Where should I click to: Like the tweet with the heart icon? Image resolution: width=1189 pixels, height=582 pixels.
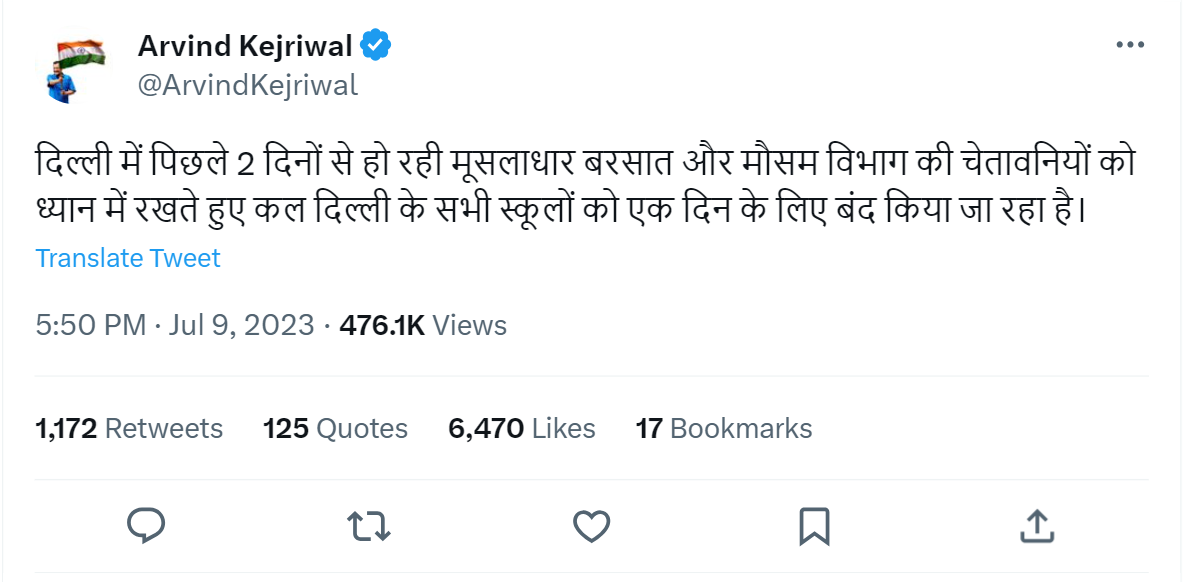click(x=591, y=524)
